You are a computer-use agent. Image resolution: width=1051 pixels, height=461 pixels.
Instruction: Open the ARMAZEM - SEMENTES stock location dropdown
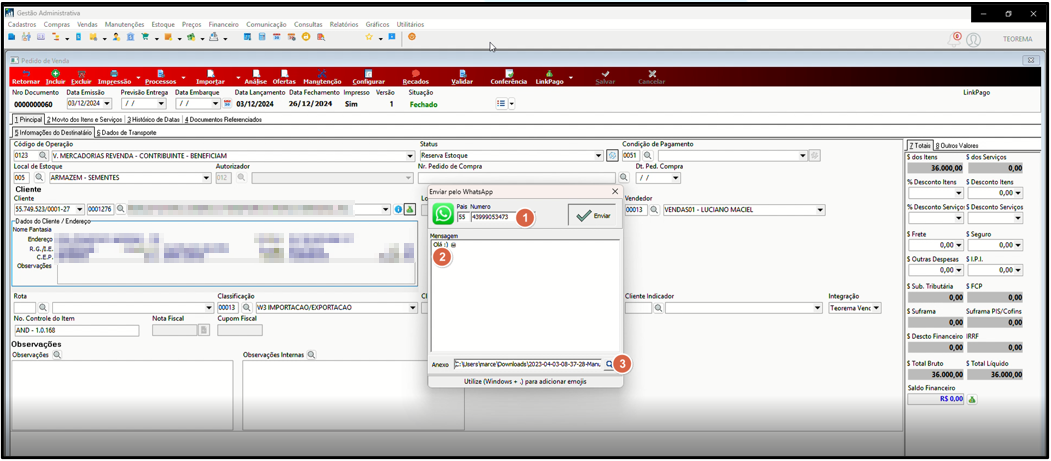[206, 178]
